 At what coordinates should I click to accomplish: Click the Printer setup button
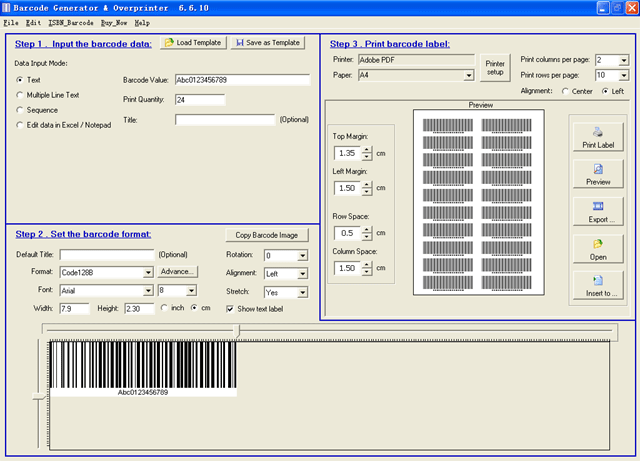495,68
